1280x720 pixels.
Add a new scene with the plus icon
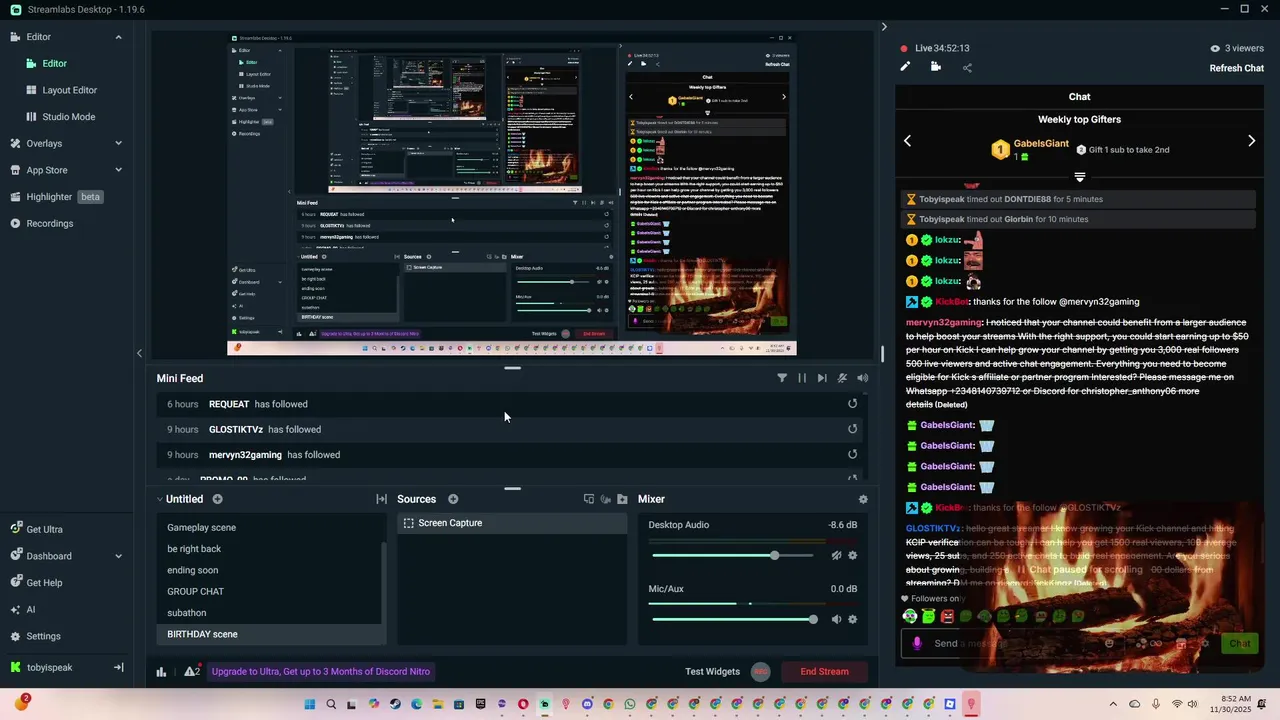click(x=217, y=499)
